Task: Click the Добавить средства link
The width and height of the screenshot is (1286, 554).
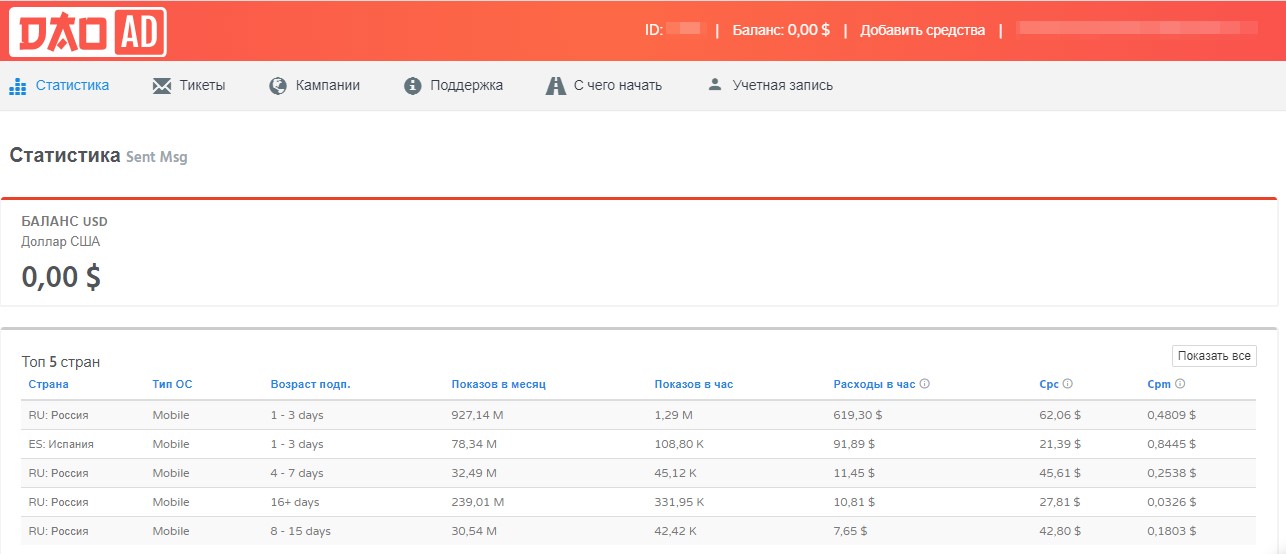Action: pos(922,30)
